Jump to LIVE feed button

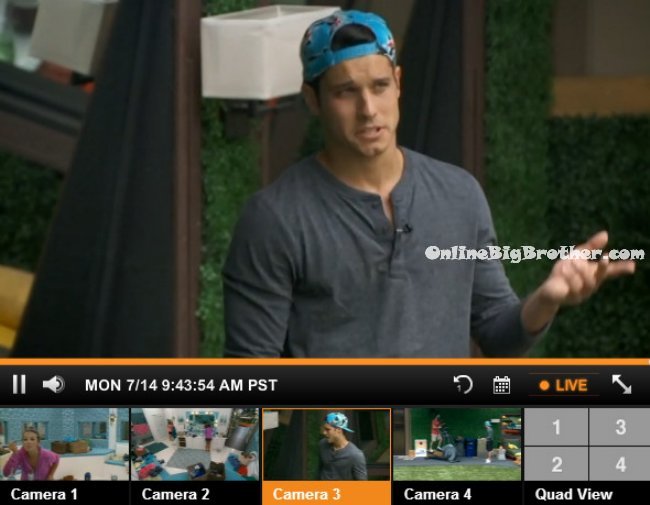click(563, 385)
